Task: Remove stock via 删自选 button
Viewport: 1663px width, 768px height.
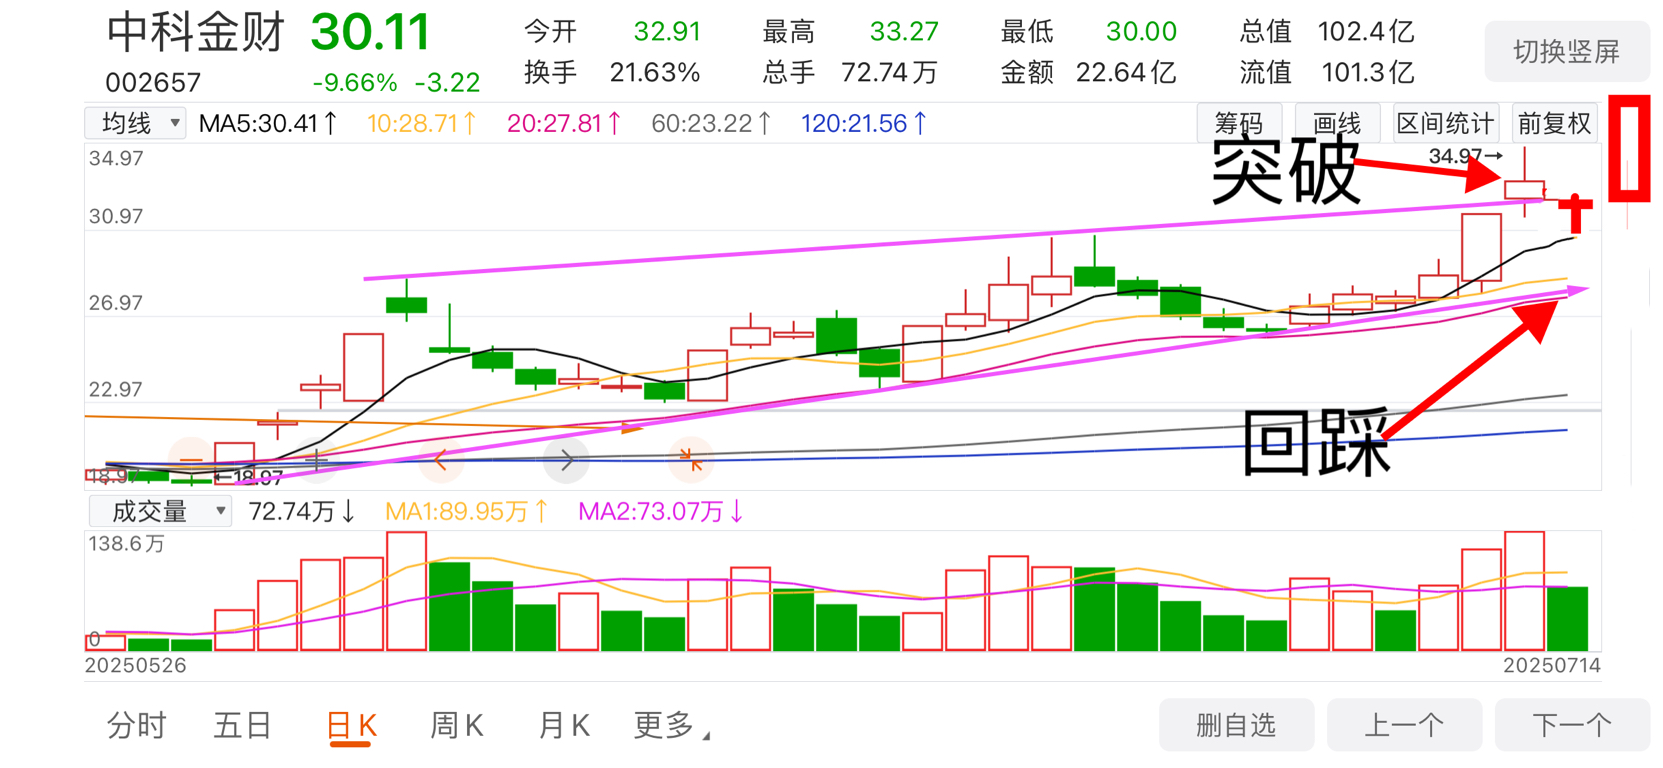Action: click(x=1236, y=725)
